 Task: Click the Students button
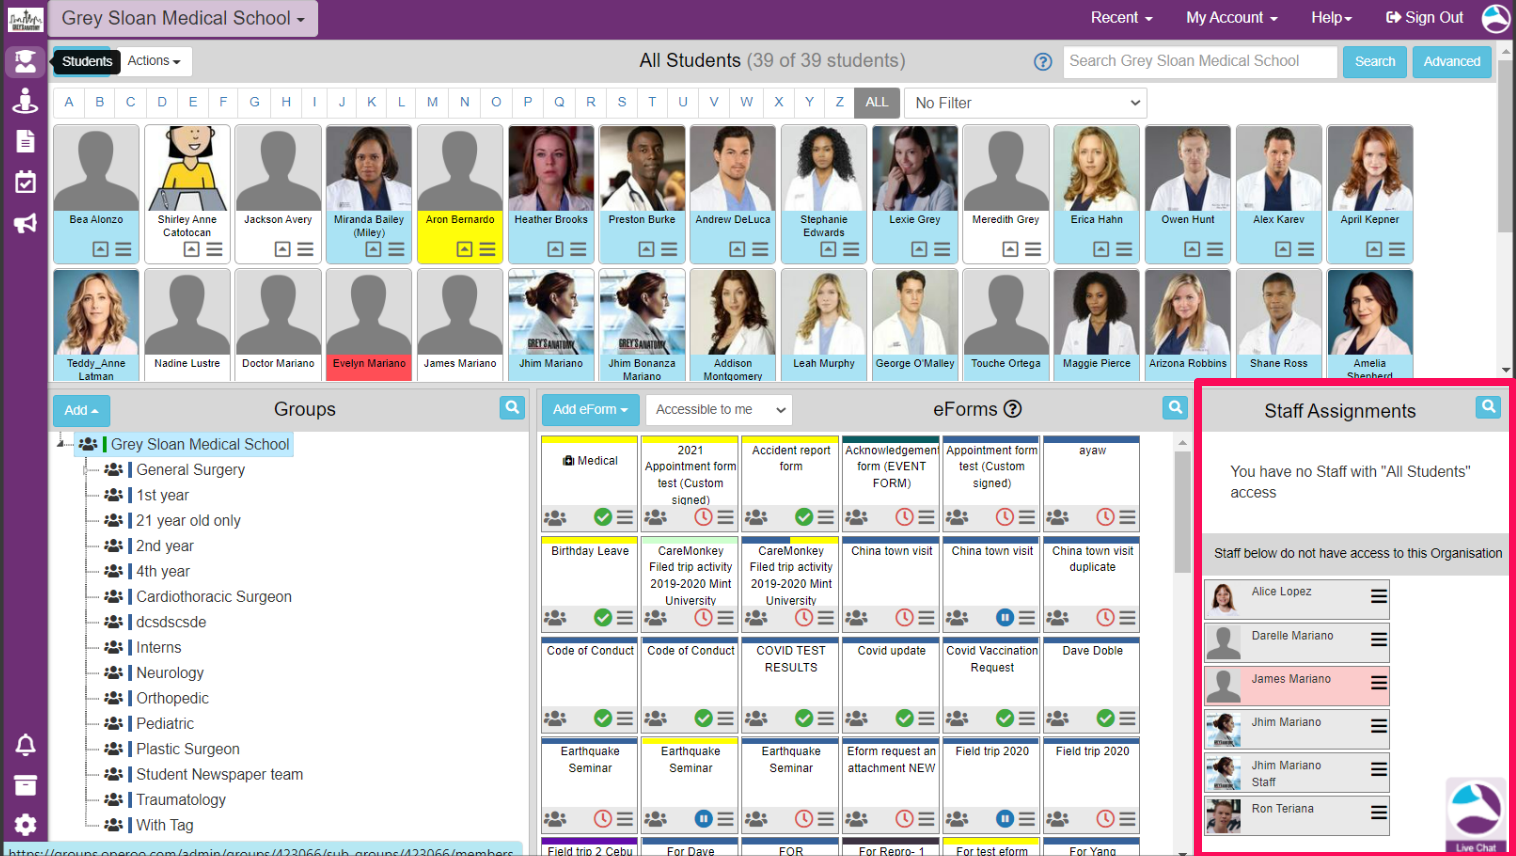87,61
